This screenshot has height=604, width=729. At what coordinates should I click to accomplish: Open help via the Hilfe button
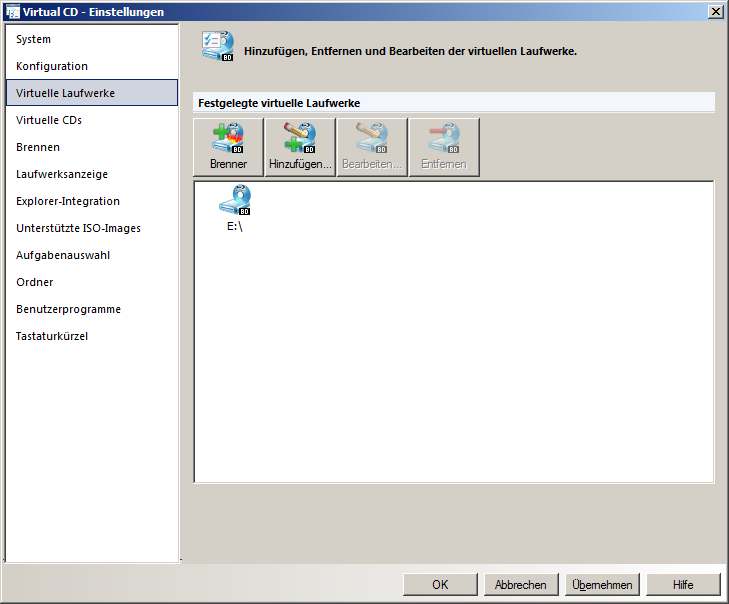(x=683, y=584)
